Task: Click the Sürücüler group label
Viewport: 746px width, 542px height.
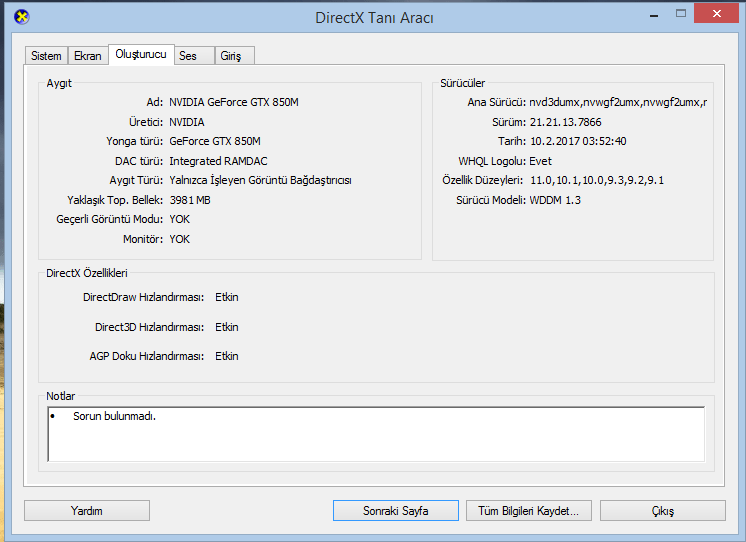Action: [462, 83]
